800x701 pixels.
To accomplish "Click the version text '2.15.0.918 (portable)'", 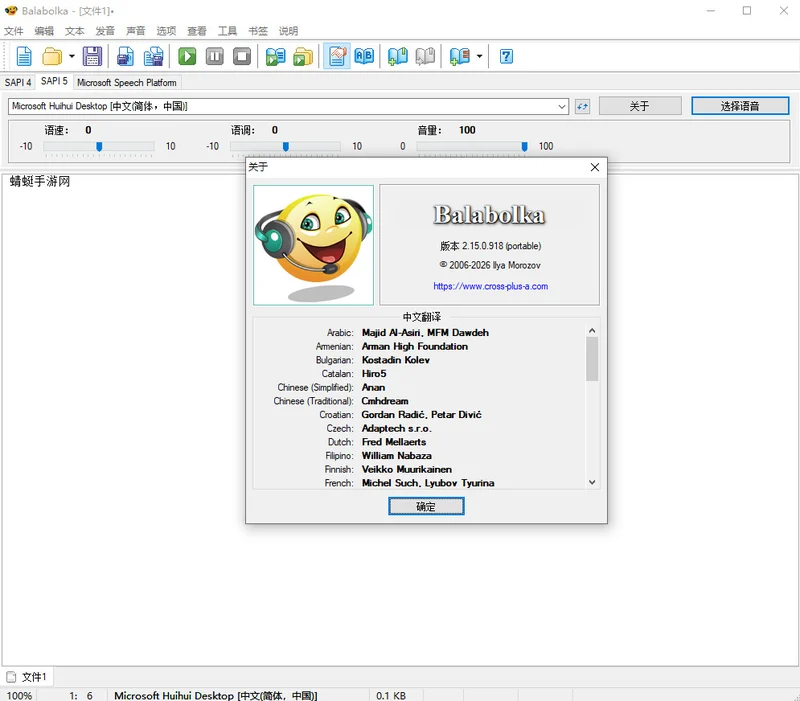I will 502,246.
